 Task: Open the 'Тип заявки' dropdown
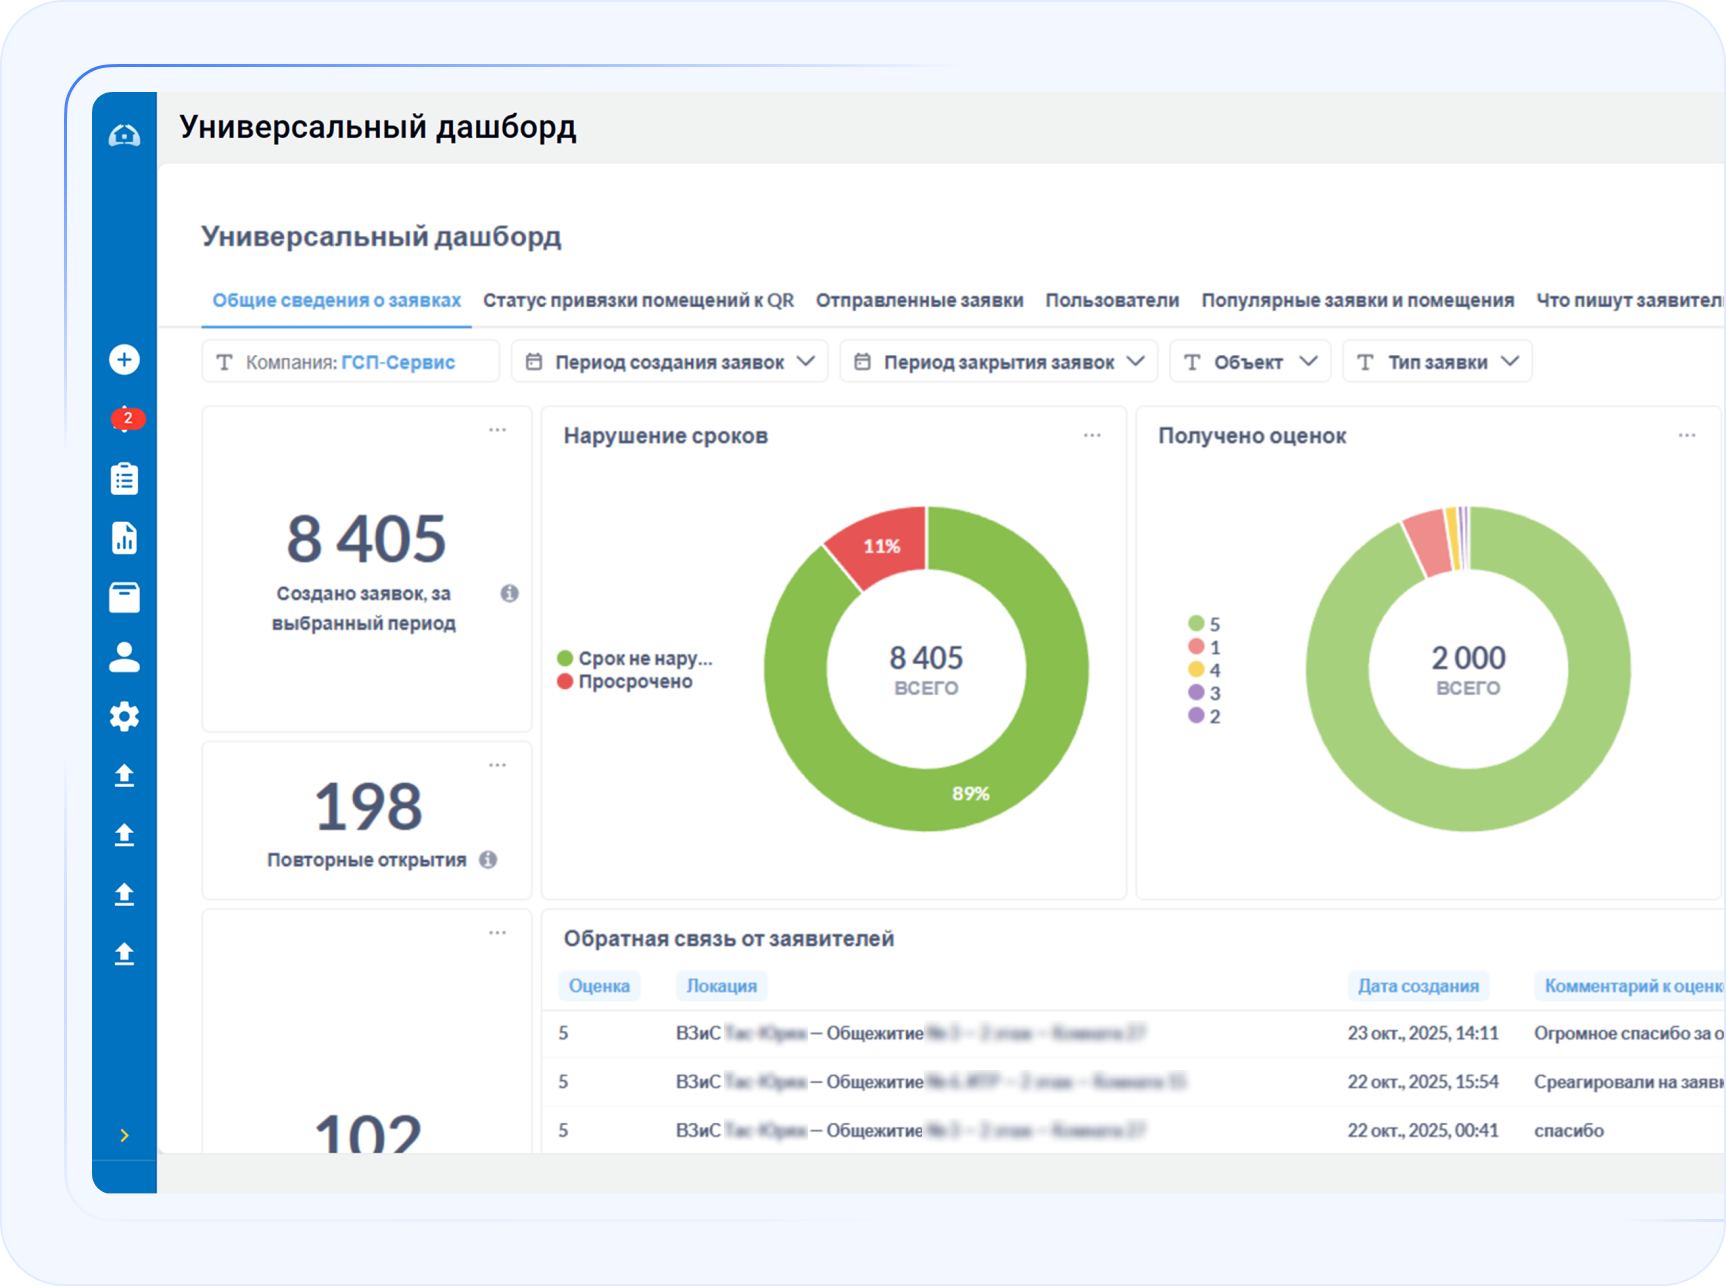(1437, 361)
